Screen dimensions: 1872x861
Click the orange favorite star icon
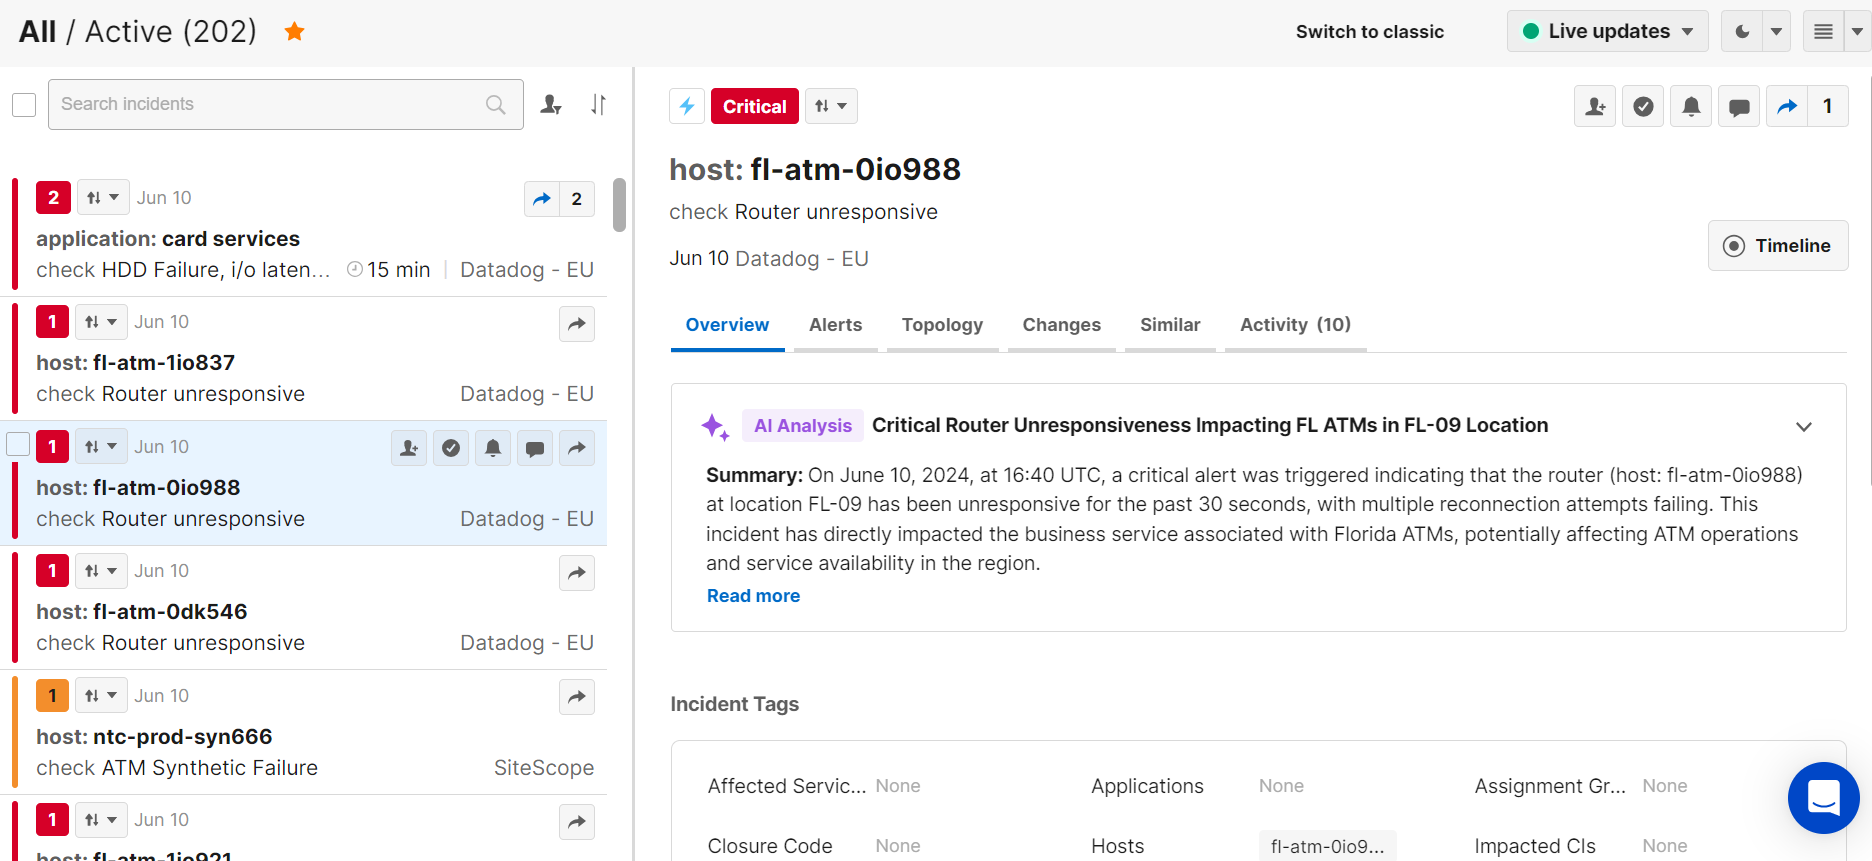[294, 32]
